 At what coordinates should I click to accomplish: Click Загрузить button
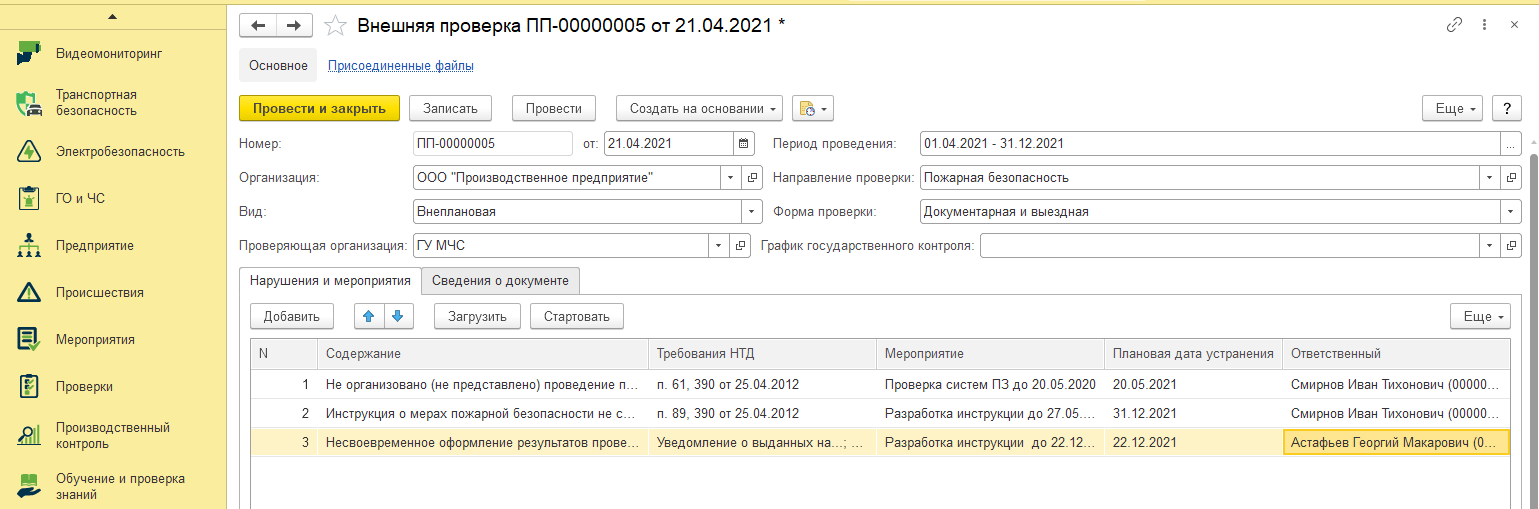[477, 317]
